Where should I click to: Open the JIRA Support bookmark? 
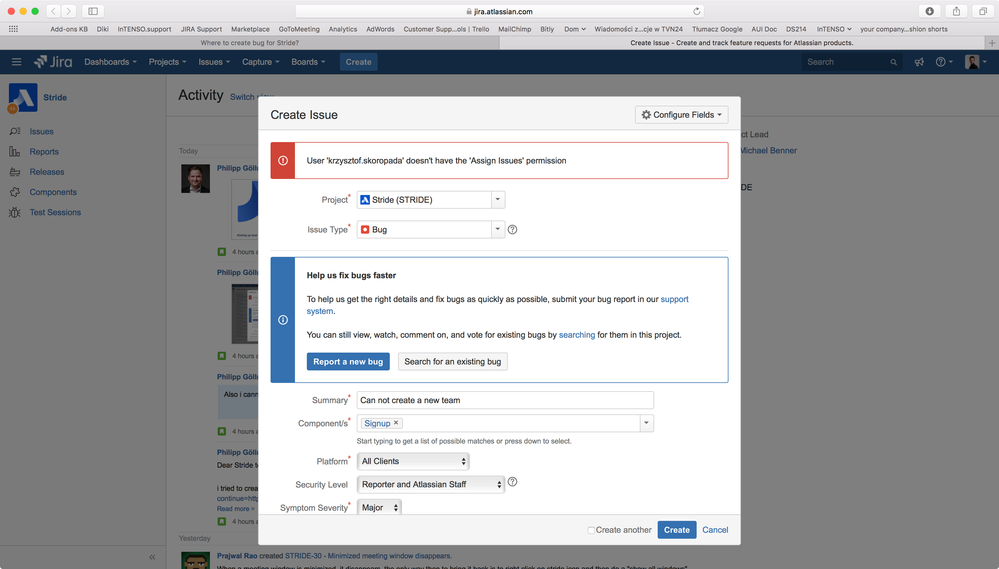[201, 29]
